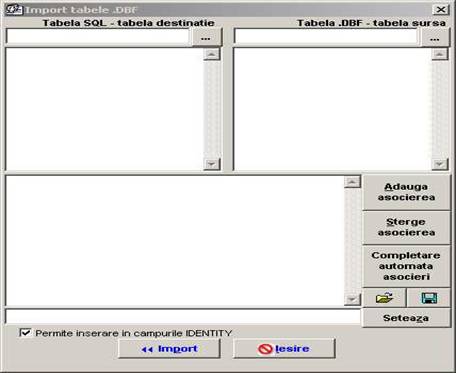Click the DBF source table path field
This screenshot has width=456, height=373.
326,37
